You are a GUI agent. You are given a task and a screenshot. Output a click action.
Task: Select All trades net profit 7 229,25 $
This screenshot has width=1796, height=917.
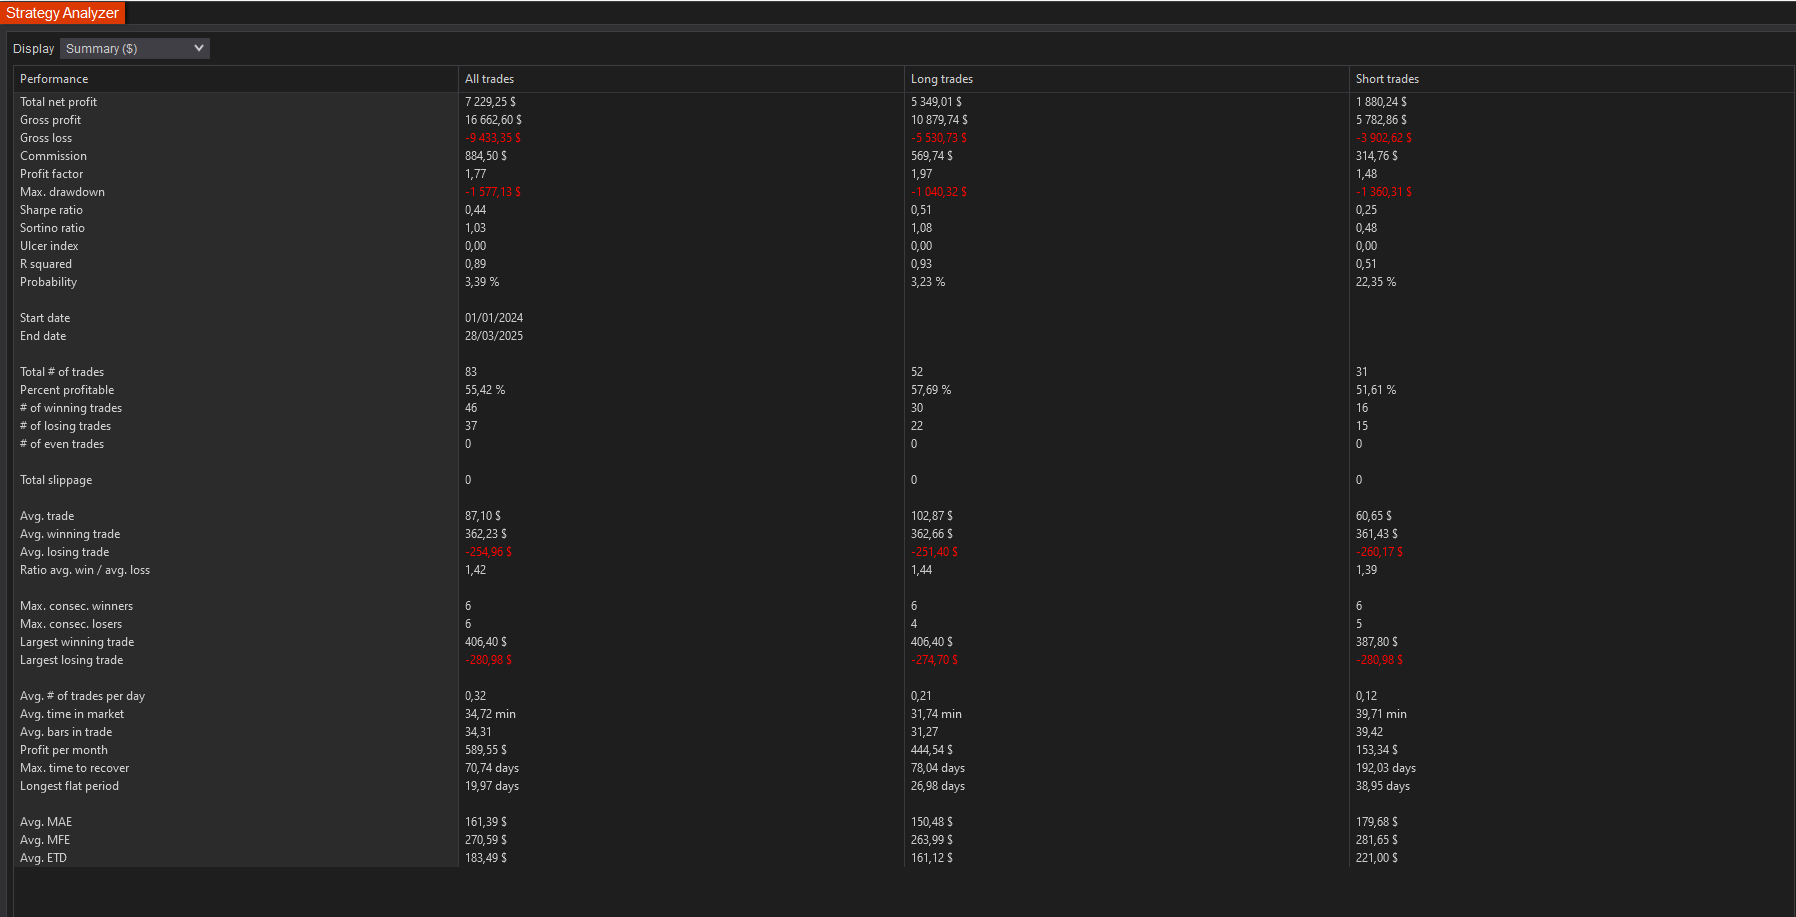490,102
